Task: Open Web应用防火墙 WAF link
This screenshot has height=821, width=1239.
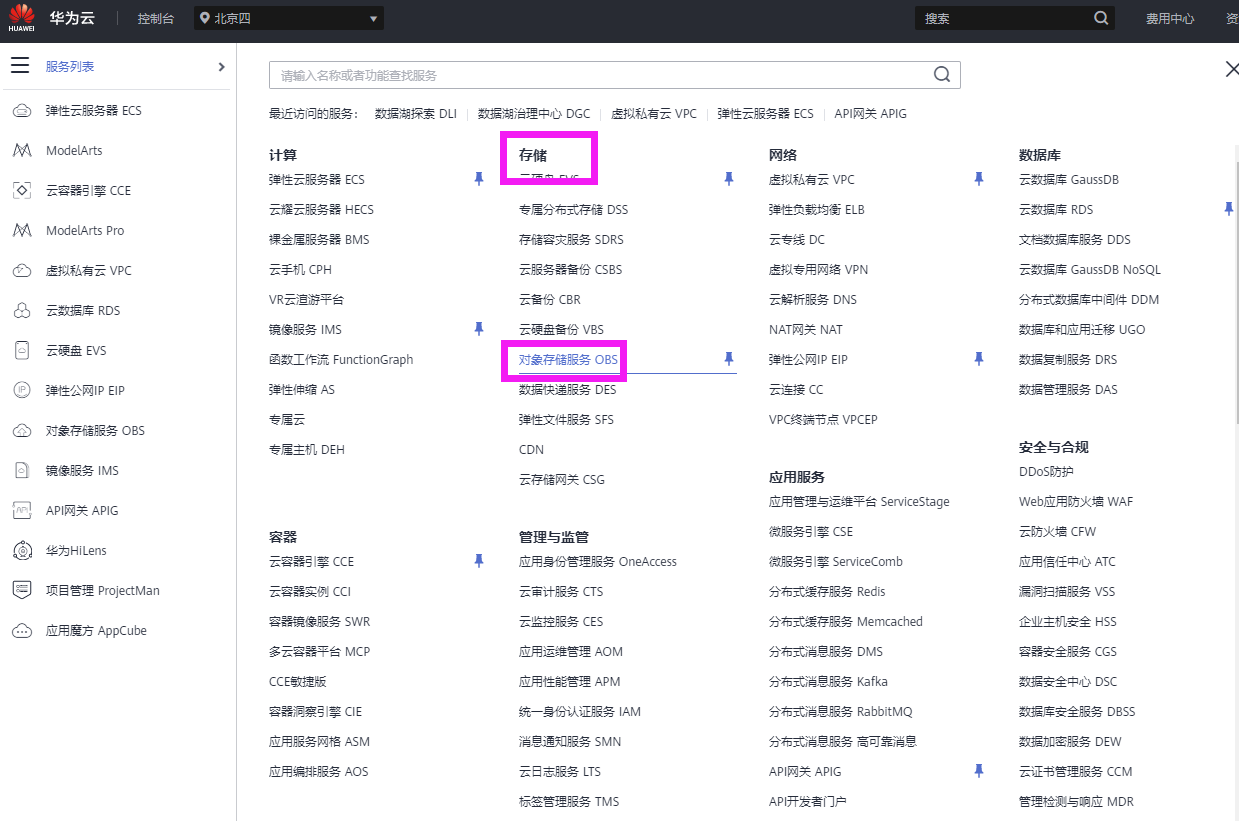Action: [x=1076, y=502]
